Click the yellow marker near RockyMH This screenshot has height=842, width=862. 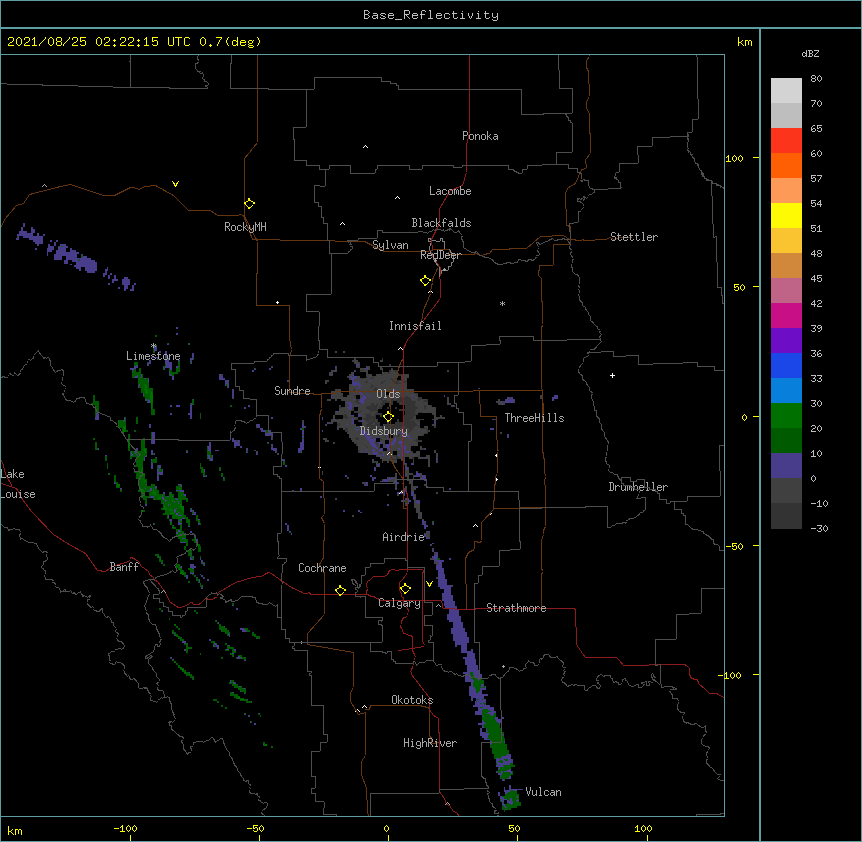click(x=249, y=203)
